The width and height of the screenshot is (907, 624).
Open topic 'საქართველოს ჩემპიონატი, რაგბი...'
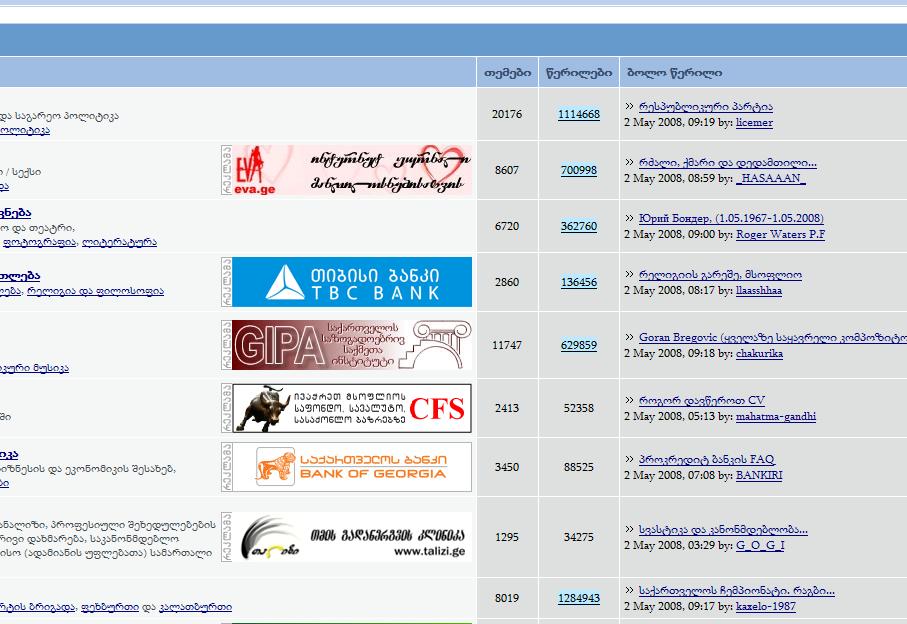736,590
